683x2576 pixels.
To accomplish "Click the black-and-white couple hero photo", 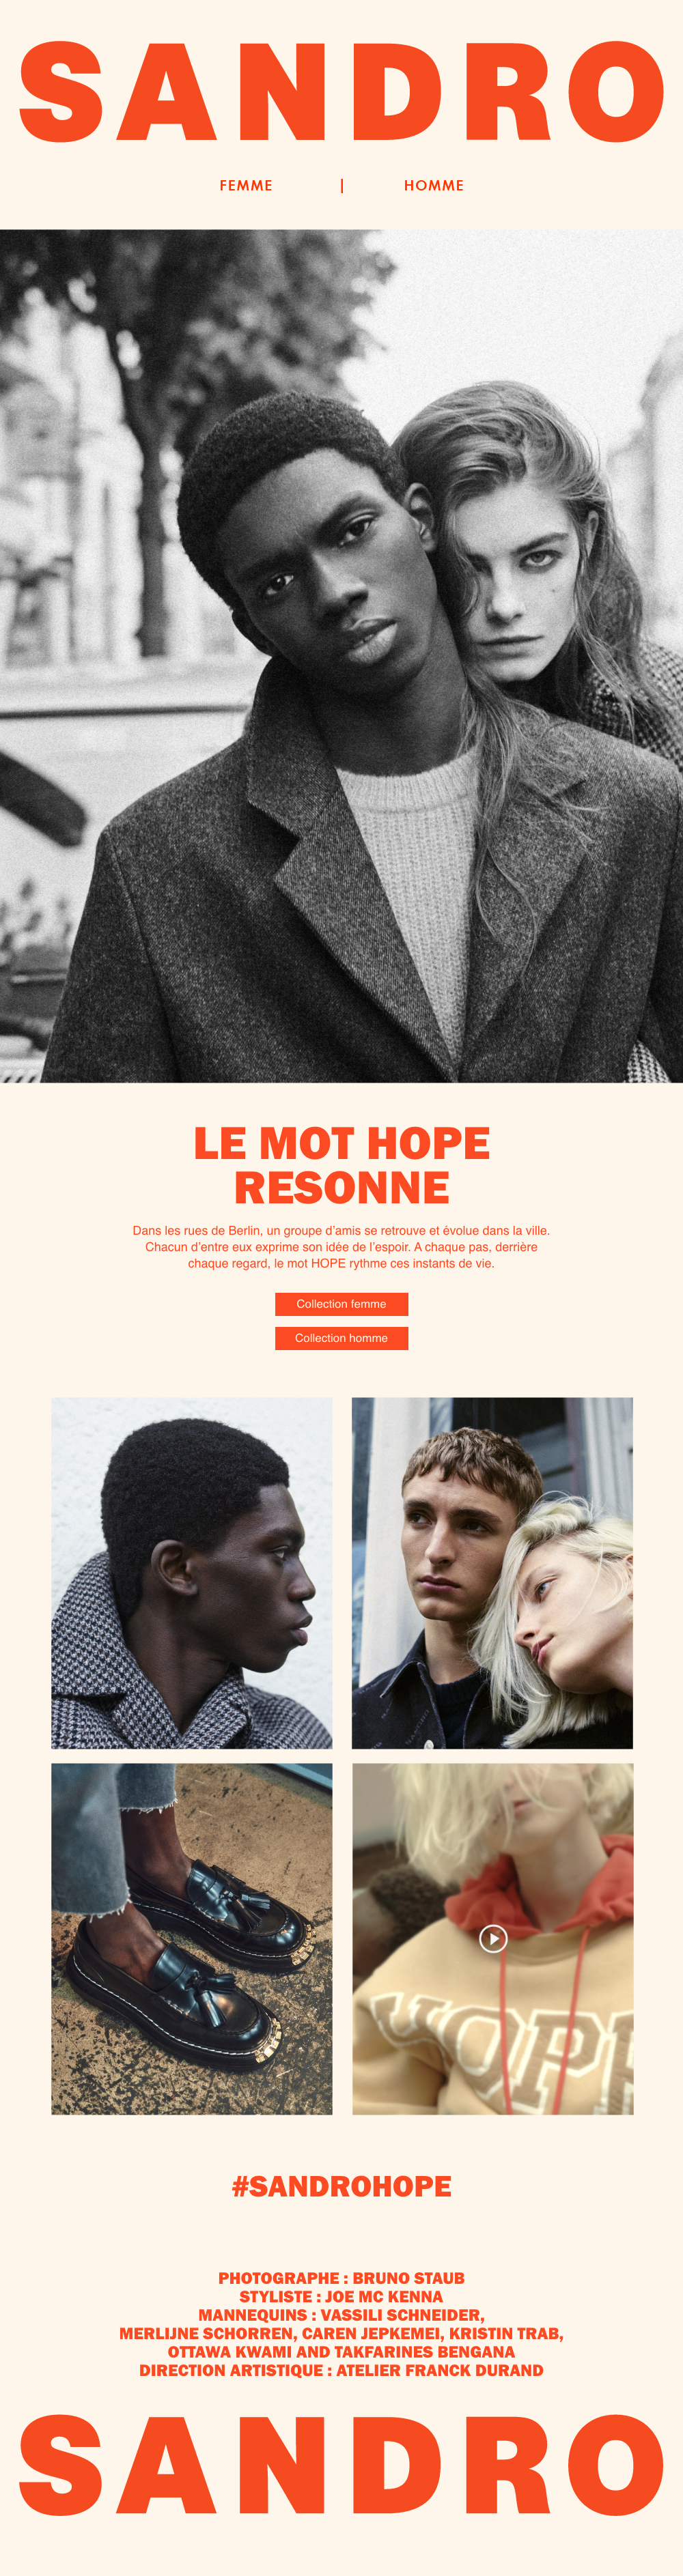I will [341, 656].
